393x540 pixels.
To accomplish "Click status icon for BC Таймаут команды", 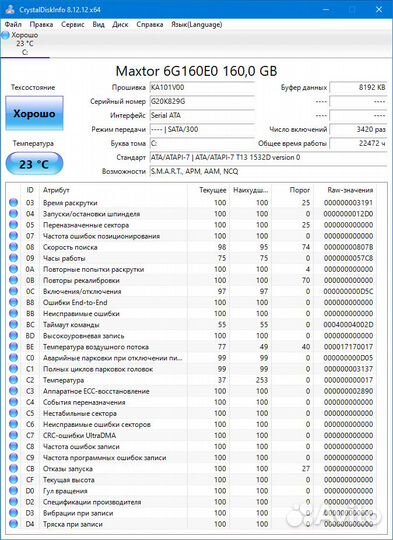I will point(13,324).
